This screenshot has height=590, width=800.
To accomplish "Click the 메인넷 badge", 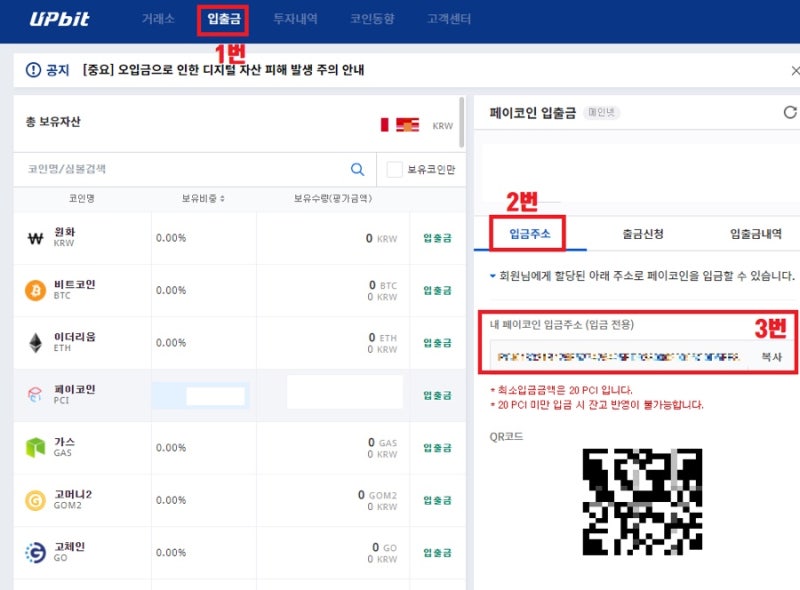I will pos(602,112).
